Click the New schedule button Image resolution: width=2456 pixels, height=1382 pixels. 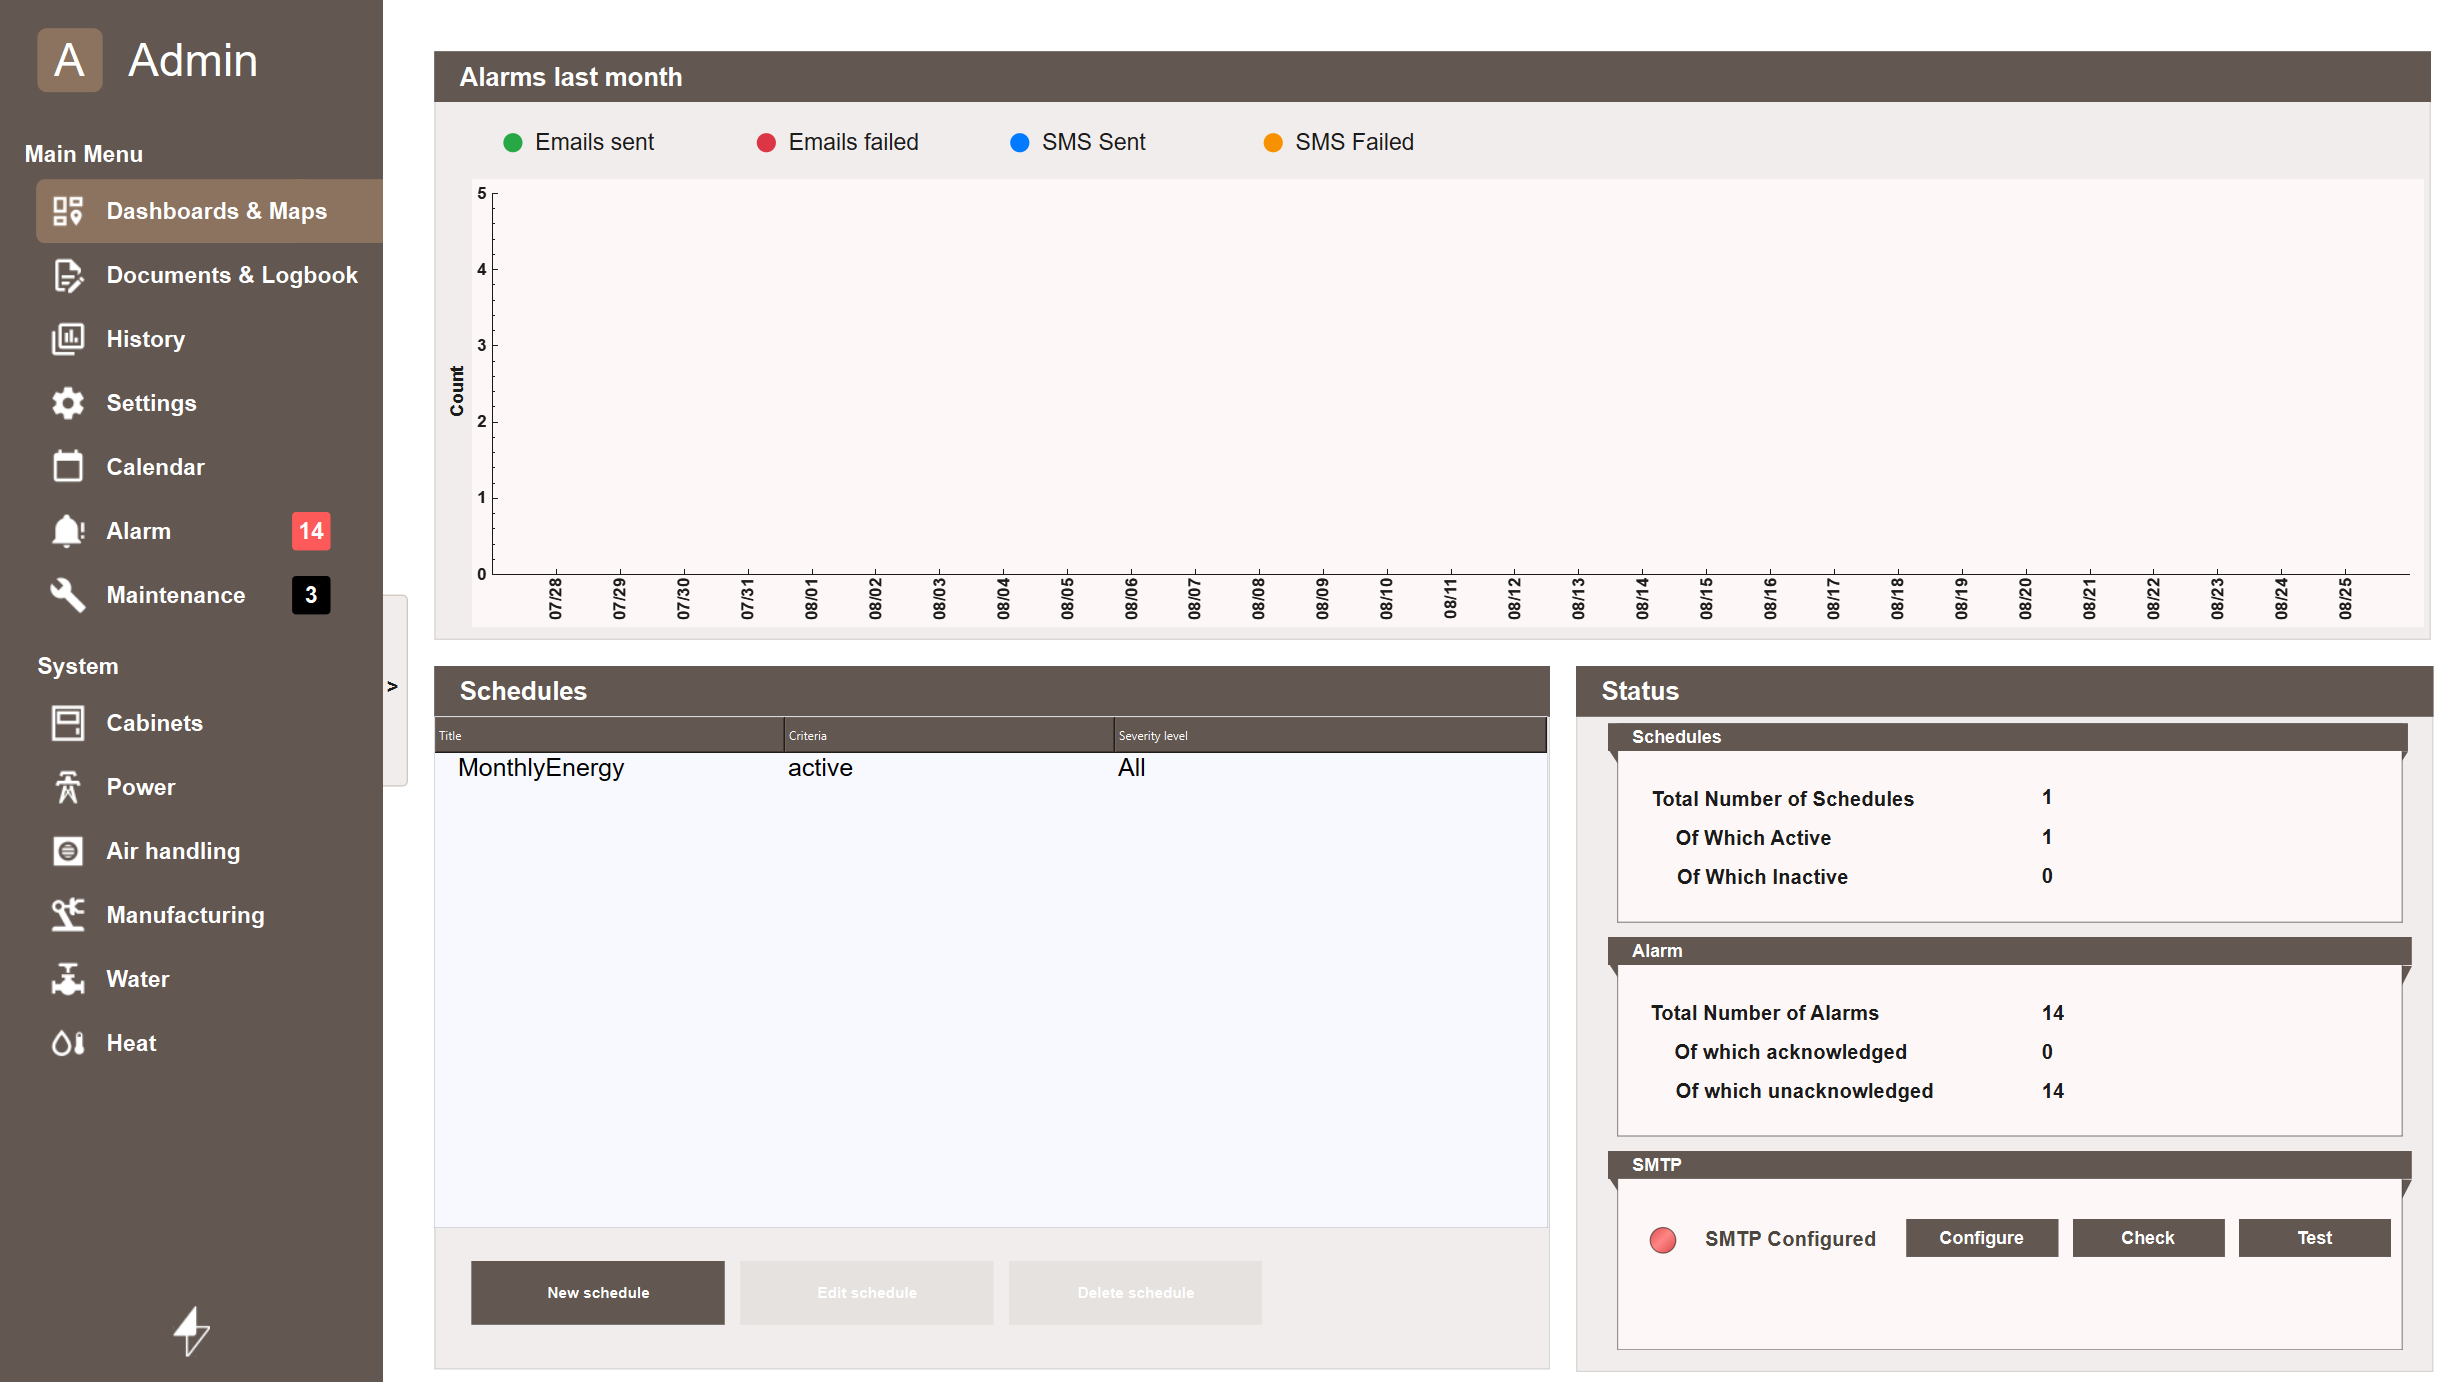[598, 1293]
